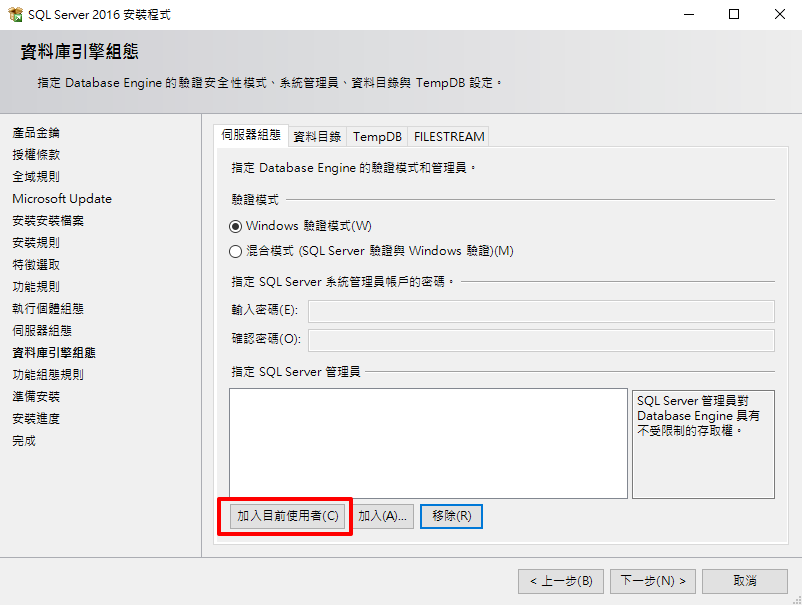Select 全域規則 step in sidebar
This screenshot has width=802, height=605.
coord(36,177)
